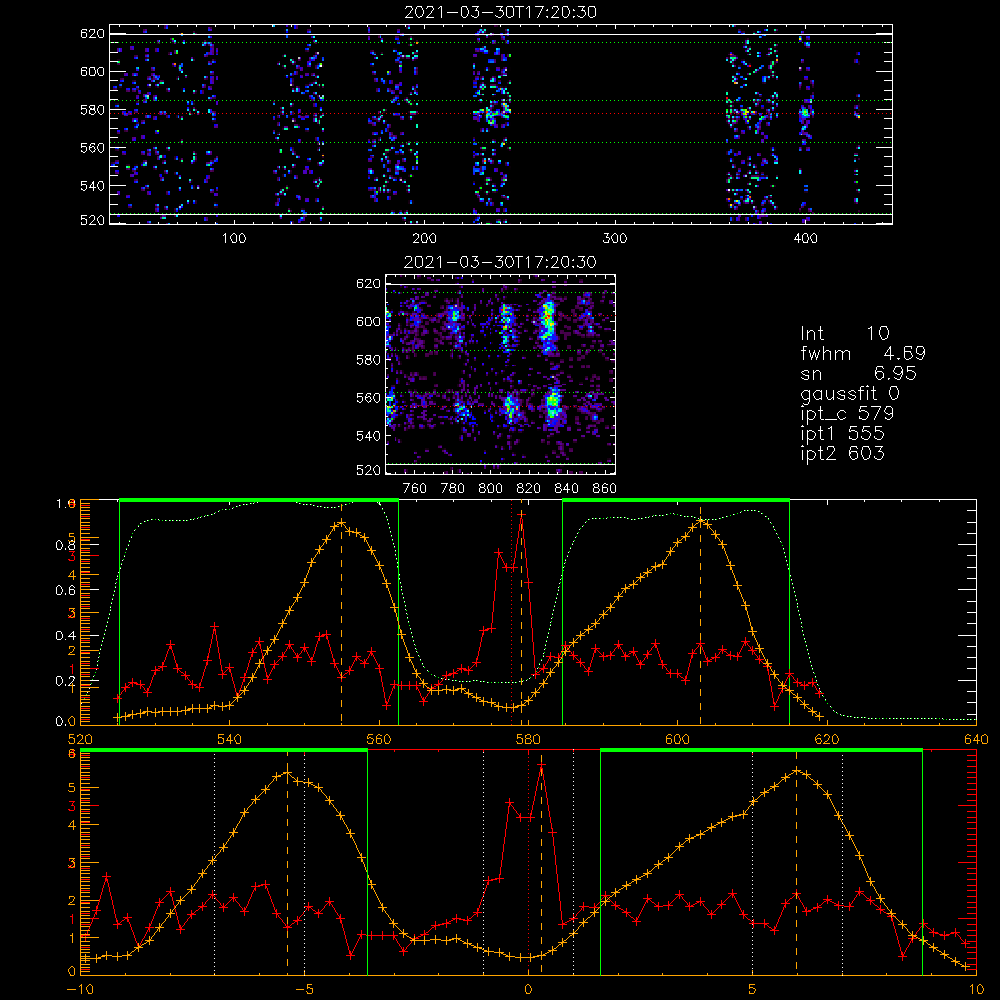This screenshot has width=1000, height=1000.
Task: Click the timestamp title above the small zoomed image
Action: [x=500, y=262]
